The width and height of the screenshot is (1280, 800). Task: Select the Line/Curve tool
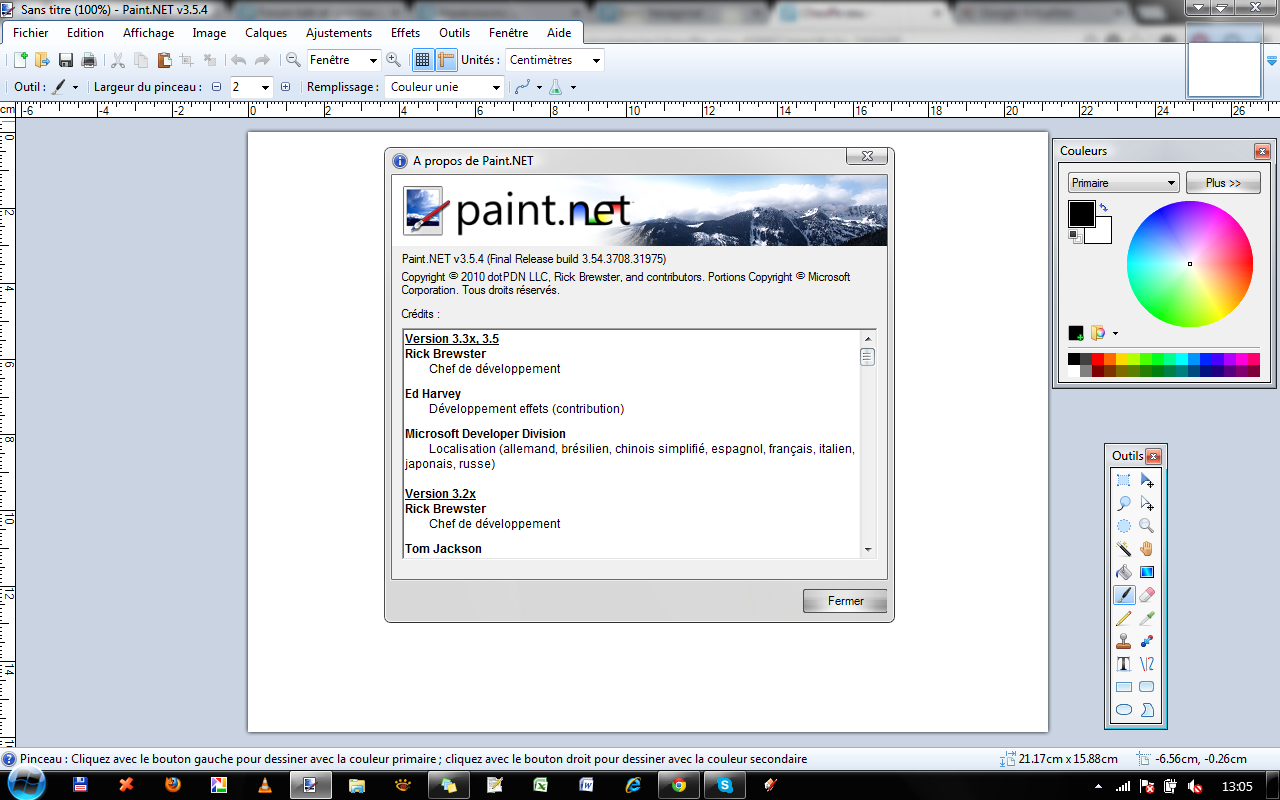coord(1147,664)
